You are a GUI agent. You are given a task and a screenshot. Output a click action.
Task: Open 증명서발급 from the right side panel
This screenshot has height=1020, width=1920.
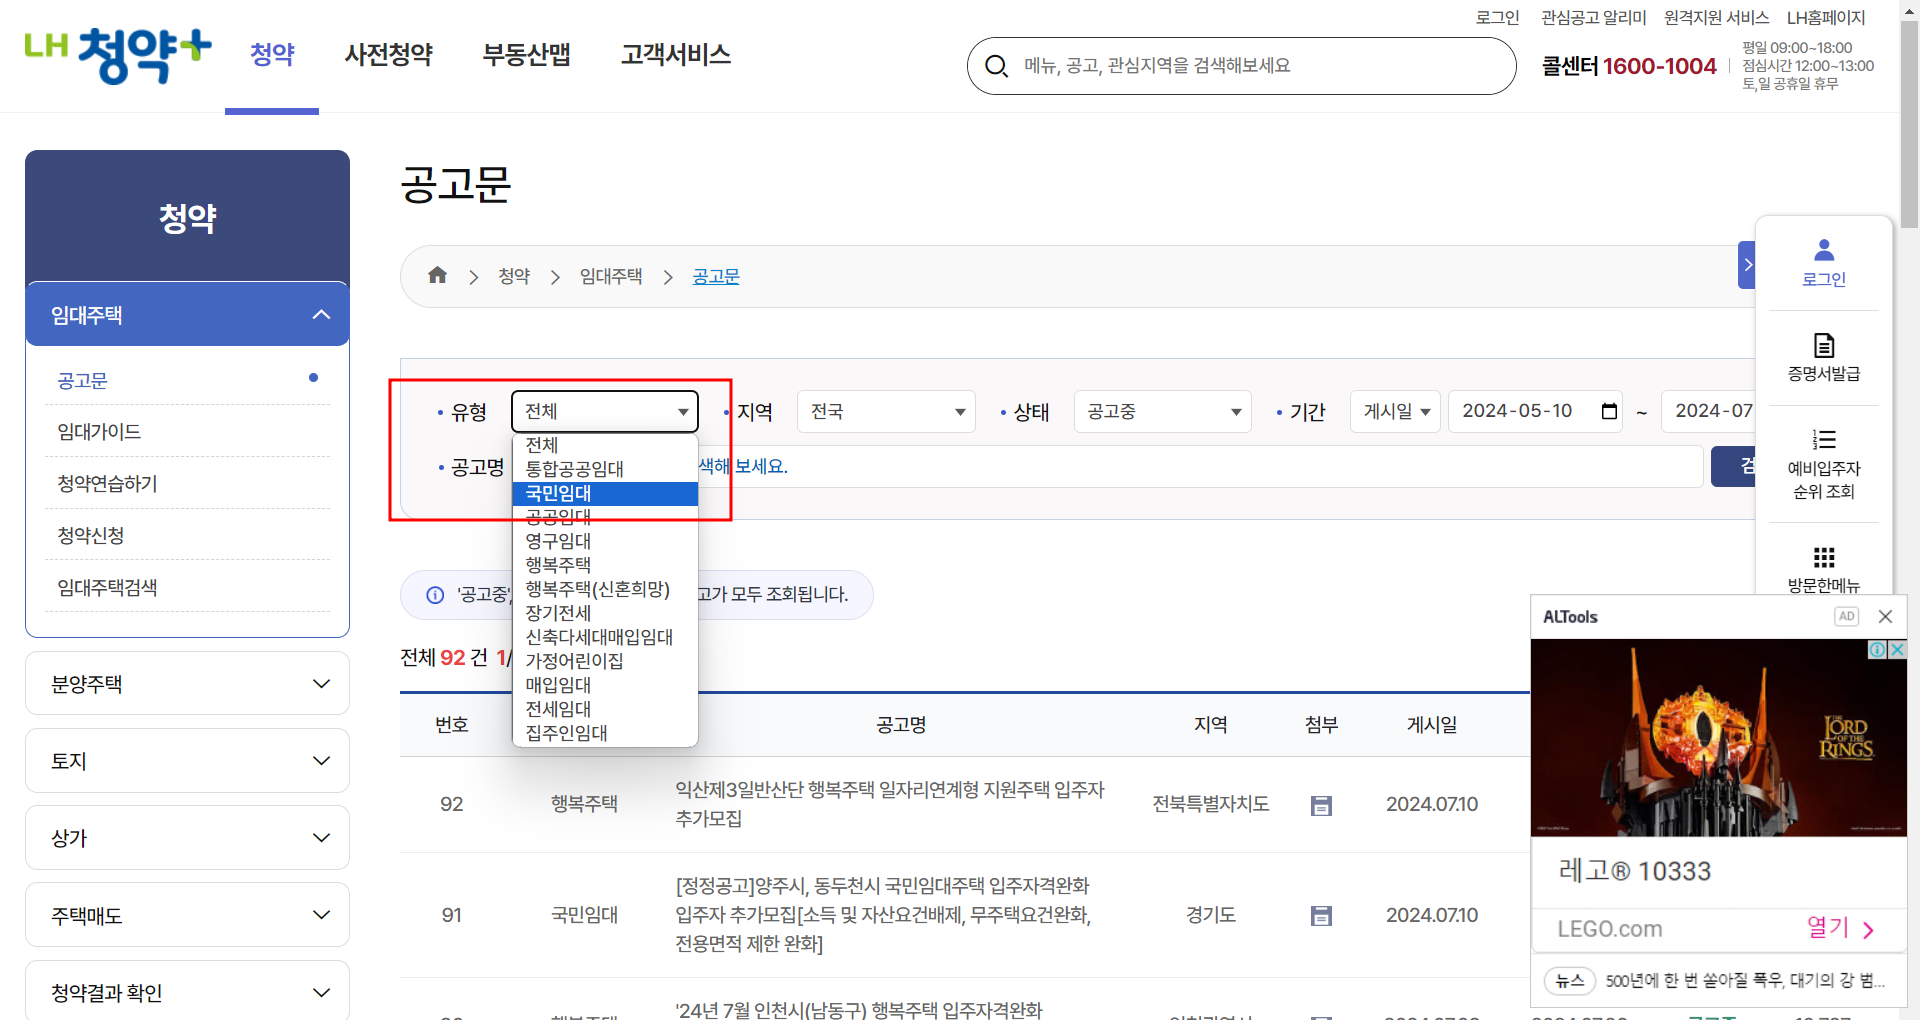coord(1823,358)
